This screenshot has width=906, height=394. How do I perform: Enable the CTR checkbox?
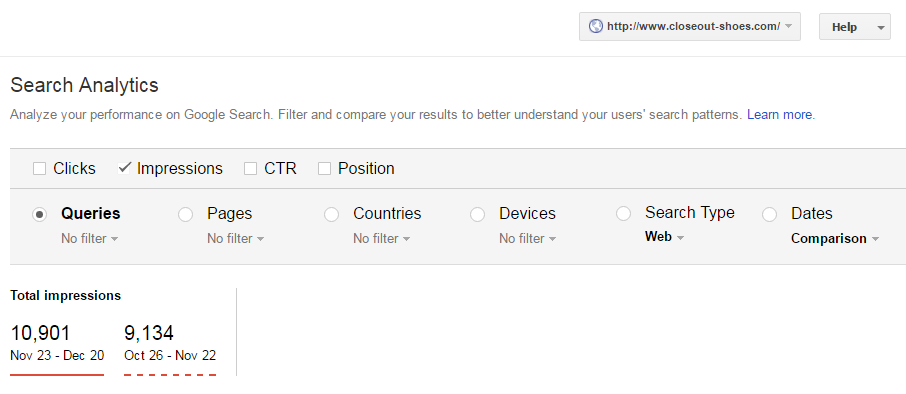(x=250, y=169)
